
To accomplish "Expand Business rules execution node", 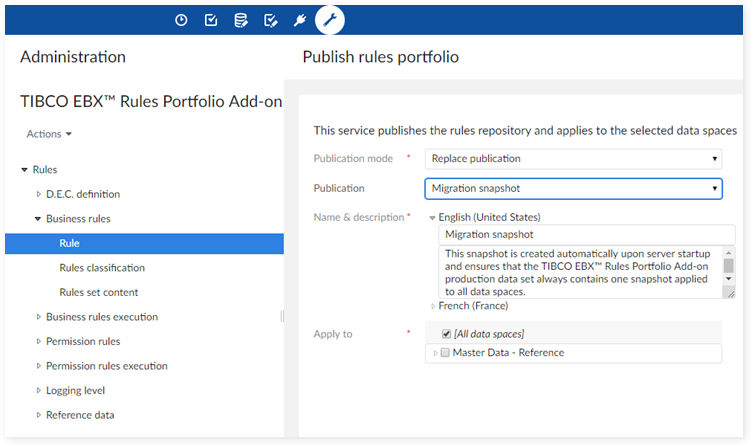I will 39,317.
